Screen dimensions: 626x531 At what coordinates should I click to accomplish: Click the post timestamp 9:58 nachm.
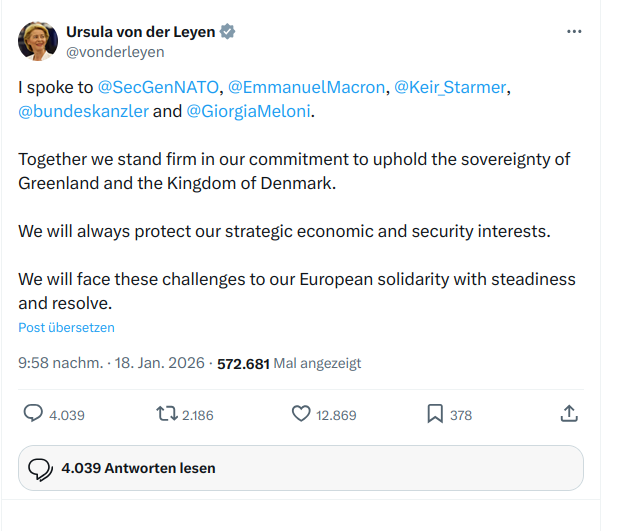point(59,363)
